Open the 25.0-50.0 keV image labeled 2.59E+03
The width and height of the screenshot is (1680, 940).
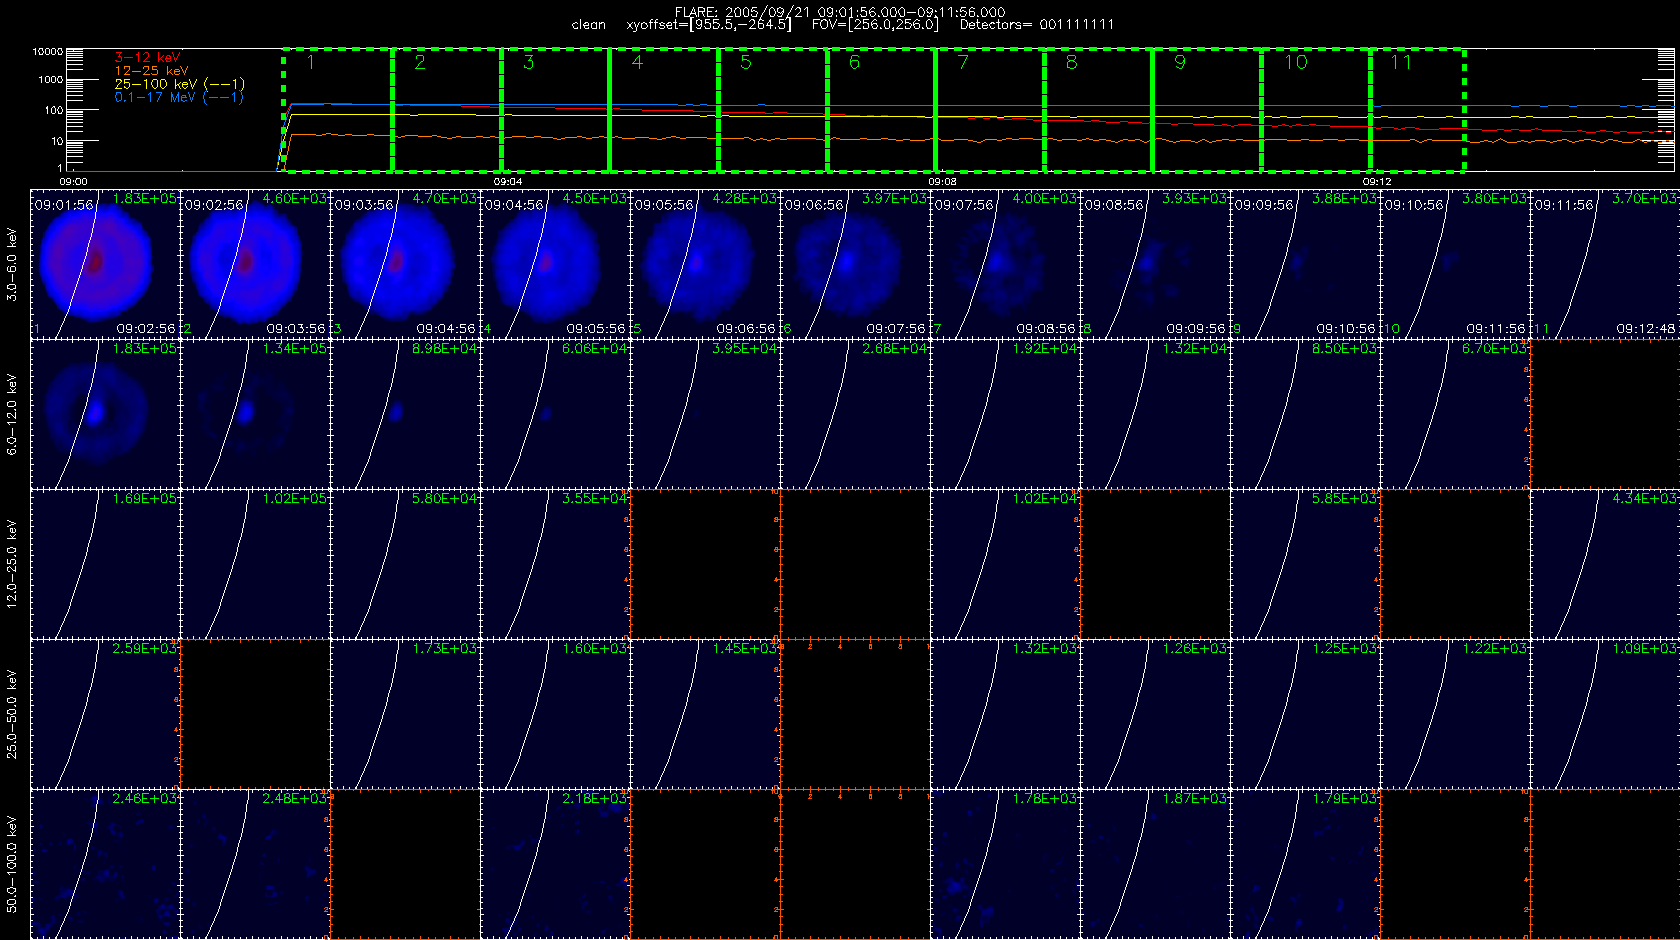tap(105, 713)
